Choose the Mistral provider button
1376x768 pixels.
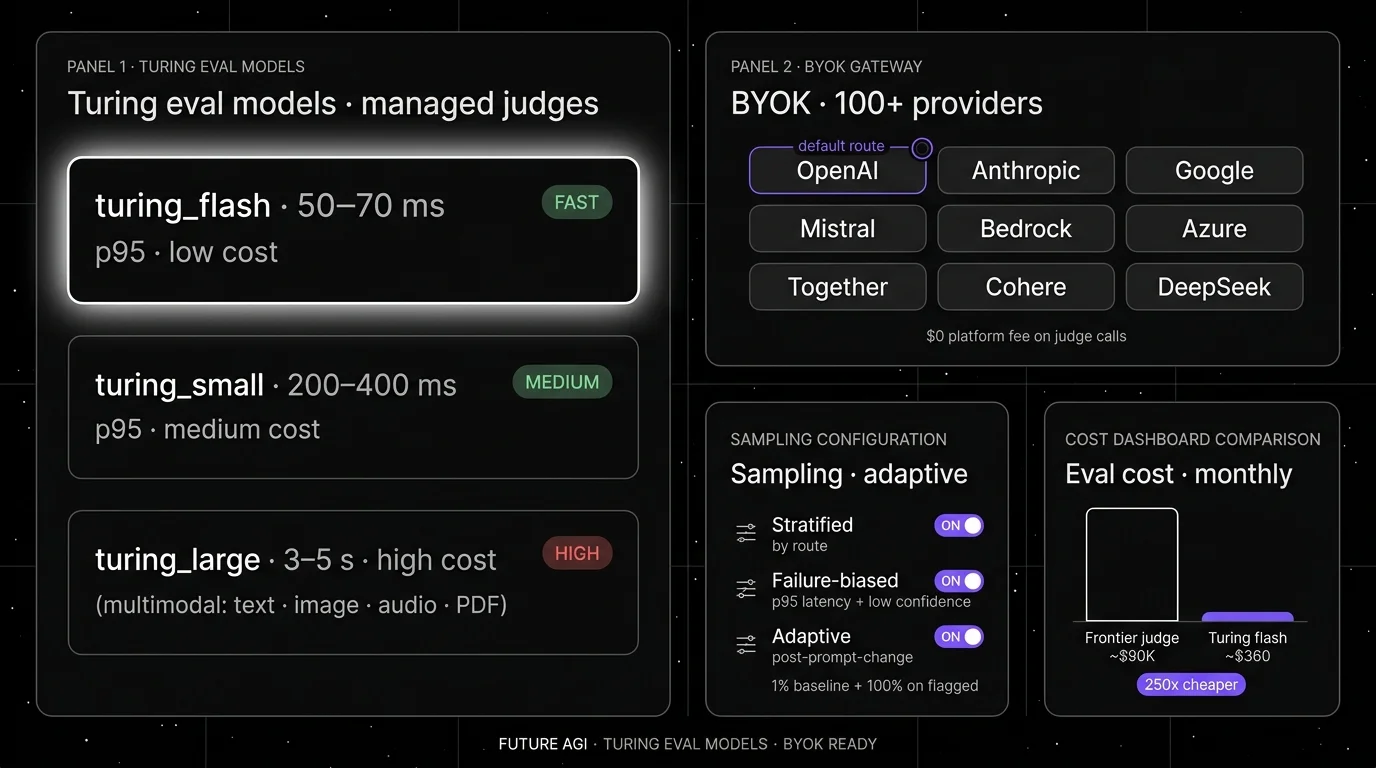(837, 228)
